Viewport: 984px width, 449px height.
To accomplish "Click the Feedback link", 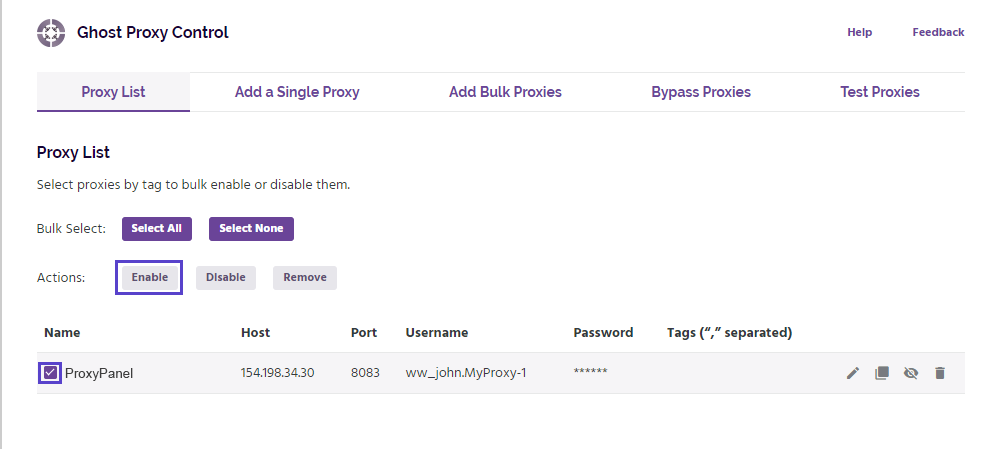I will tap(938, 32).
